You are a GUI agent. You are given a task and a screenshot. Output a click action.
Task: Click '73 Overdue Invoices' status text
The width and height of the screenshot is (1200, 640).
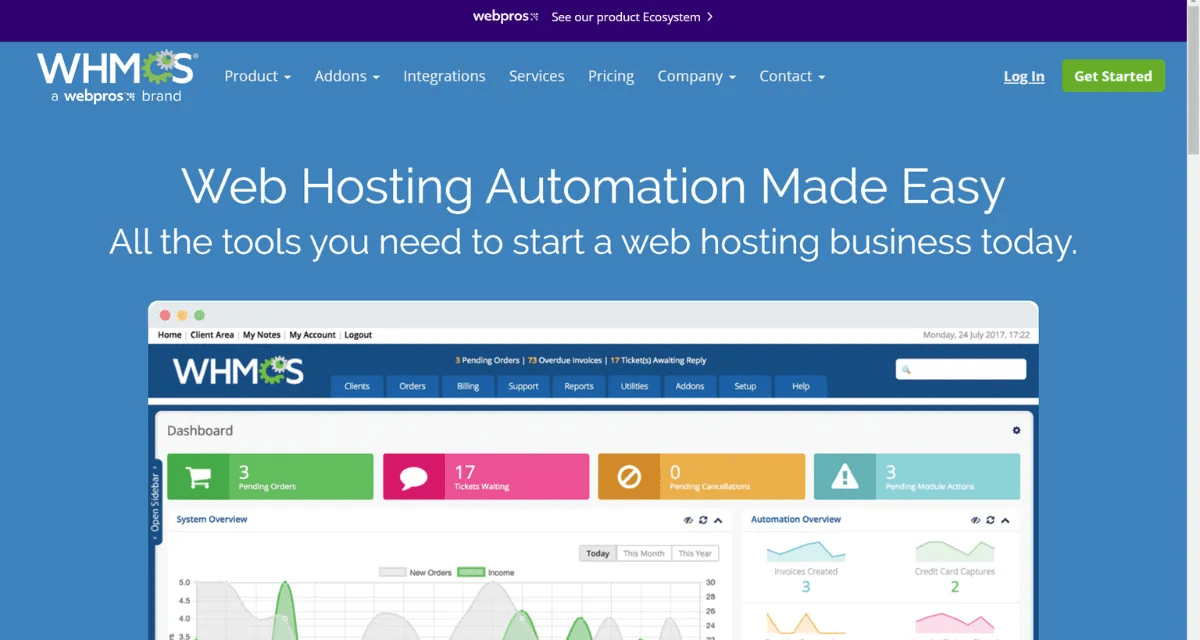pos(565,360)
